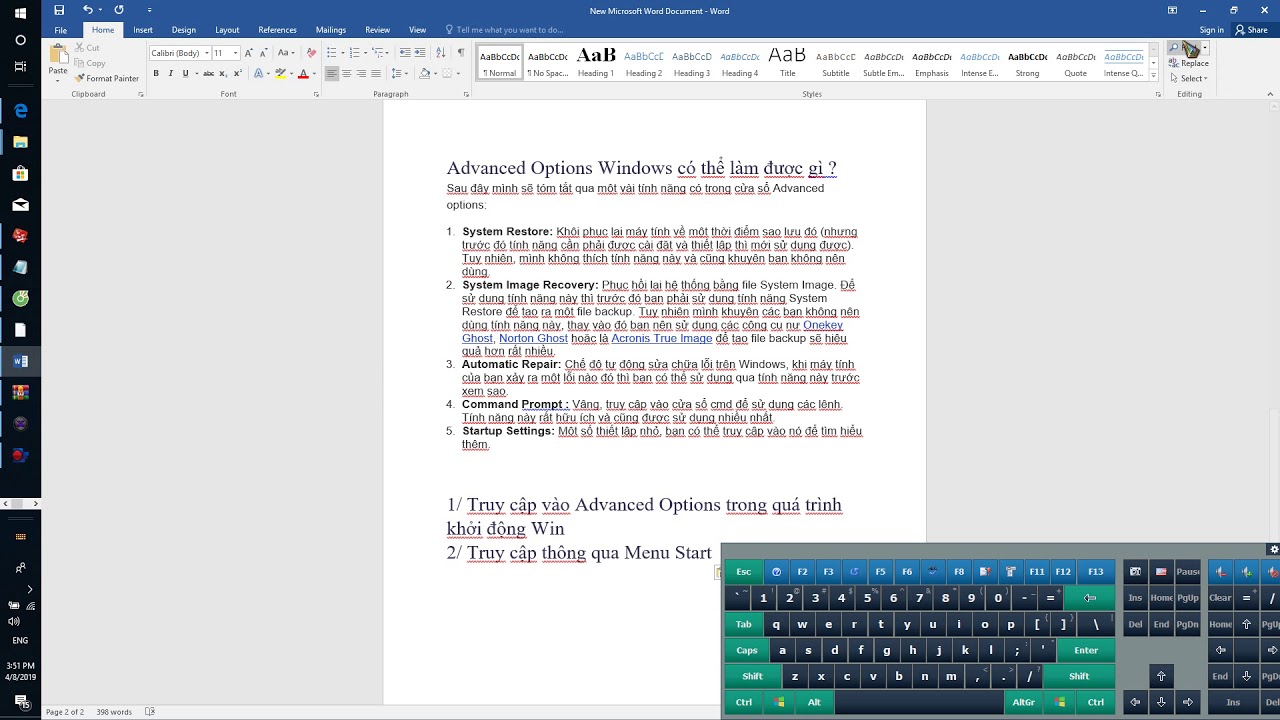
Task: Open the on-screen keyboard settings gear
Action: click(1273, 549)
